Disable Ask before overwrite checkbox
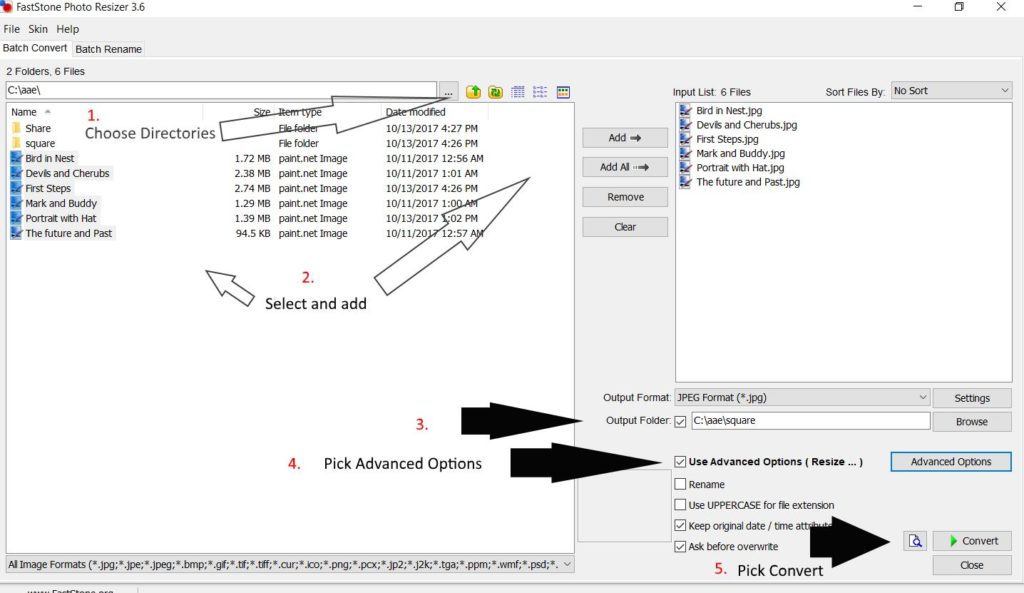The height and width of the screenshot is (593, 1024). coord(680,547)
